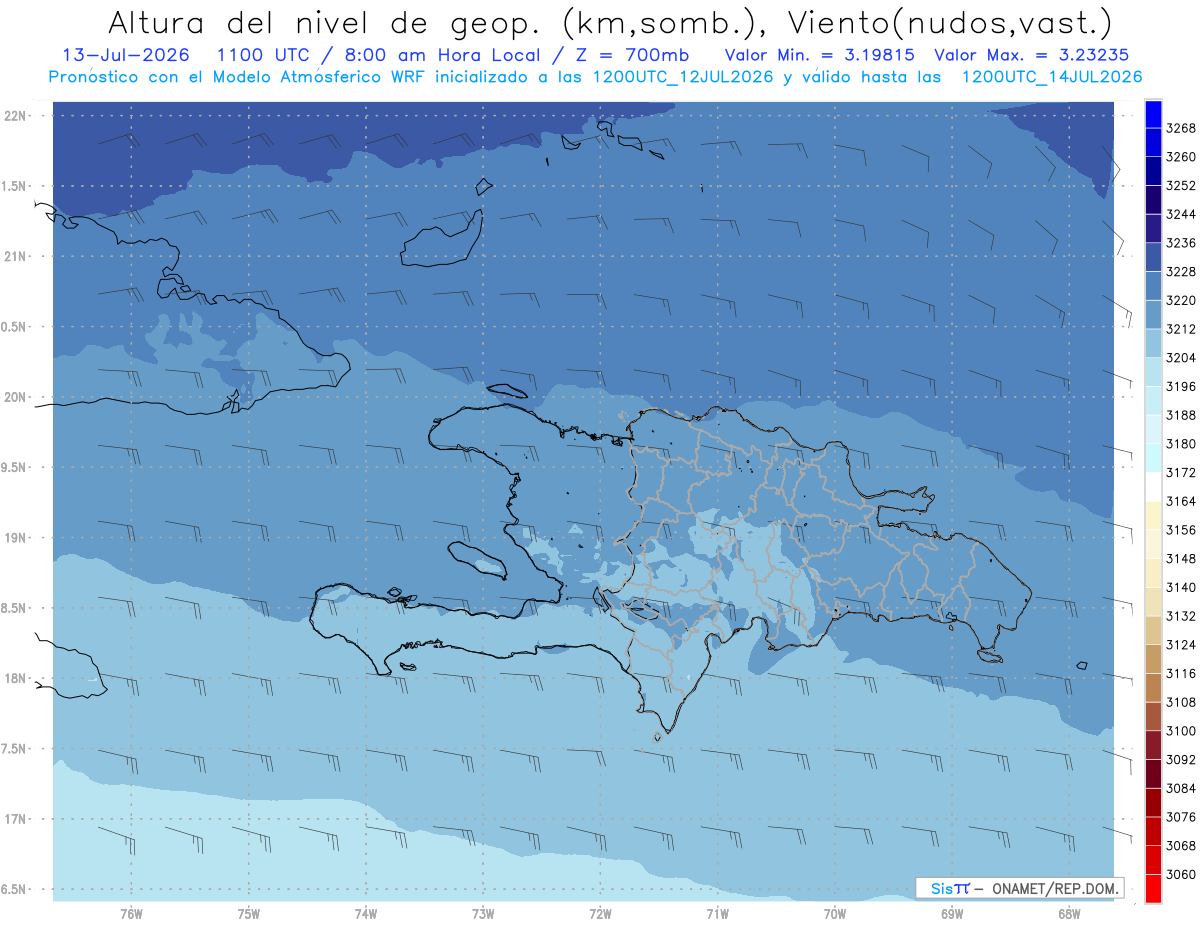Screen dimensions: 1200x927
Task: Pick the swatch between 3228 and 3220
Action: pos(1153,286)
